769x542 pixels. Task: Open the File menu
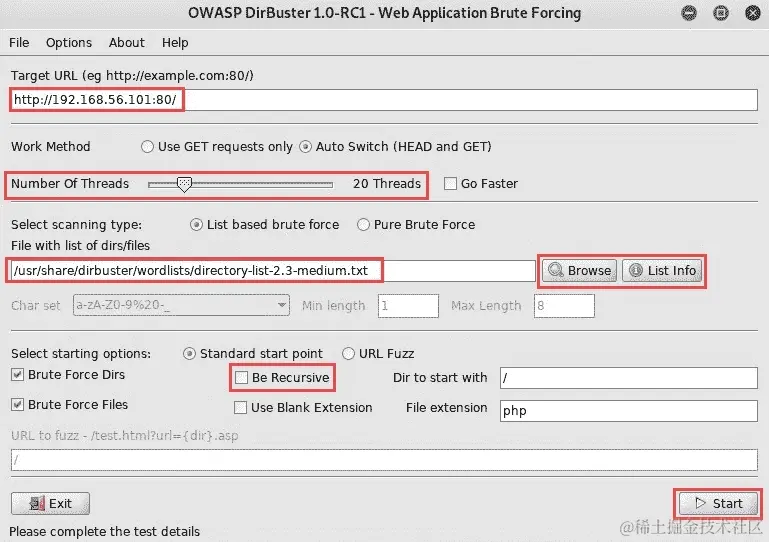pyautogui.click(x=19, y=43)
